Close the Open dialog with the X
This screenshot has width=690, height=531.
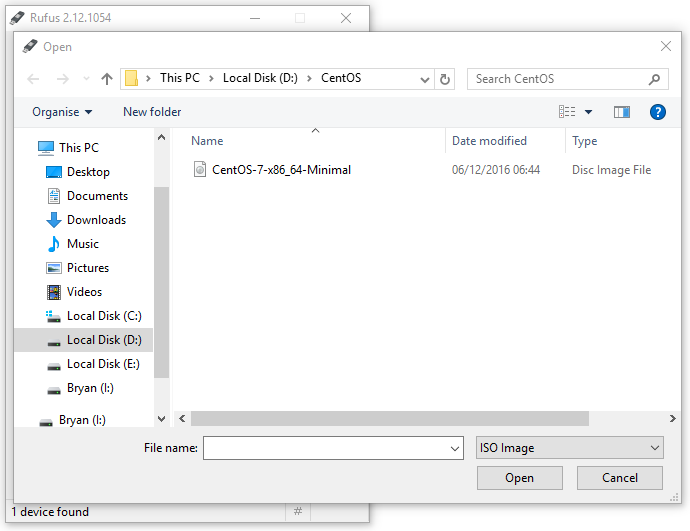(666, 46)
